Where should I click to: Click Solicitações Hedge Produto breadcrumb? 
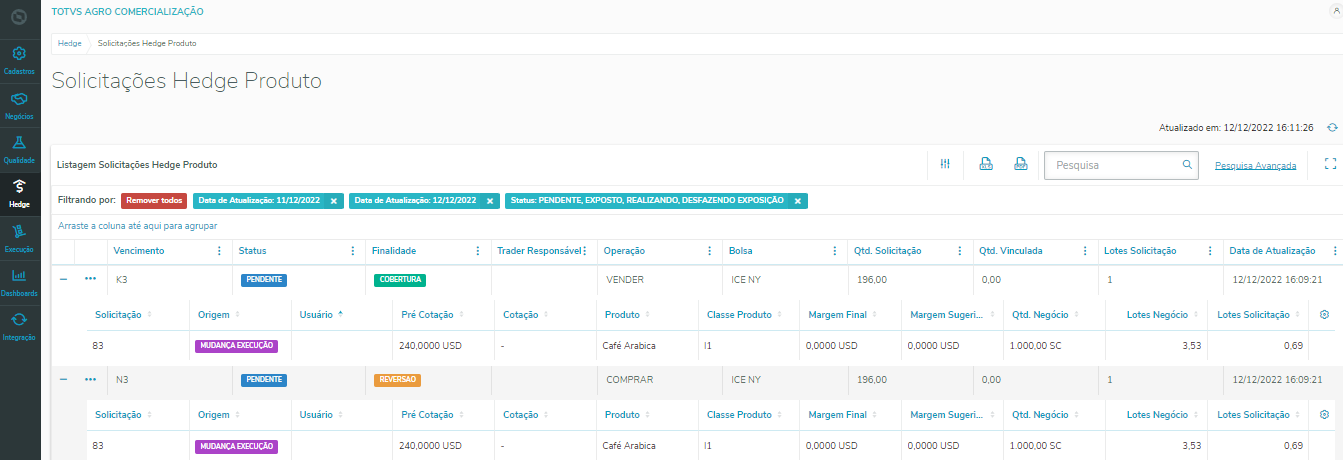coord(147,44)
